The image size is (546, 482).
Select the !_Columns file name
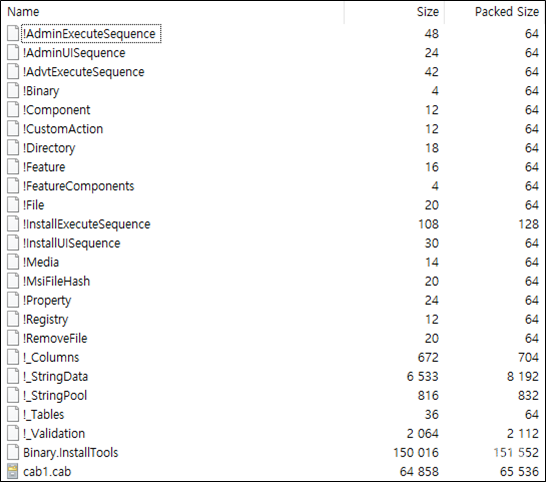click(x=51, y=357)
